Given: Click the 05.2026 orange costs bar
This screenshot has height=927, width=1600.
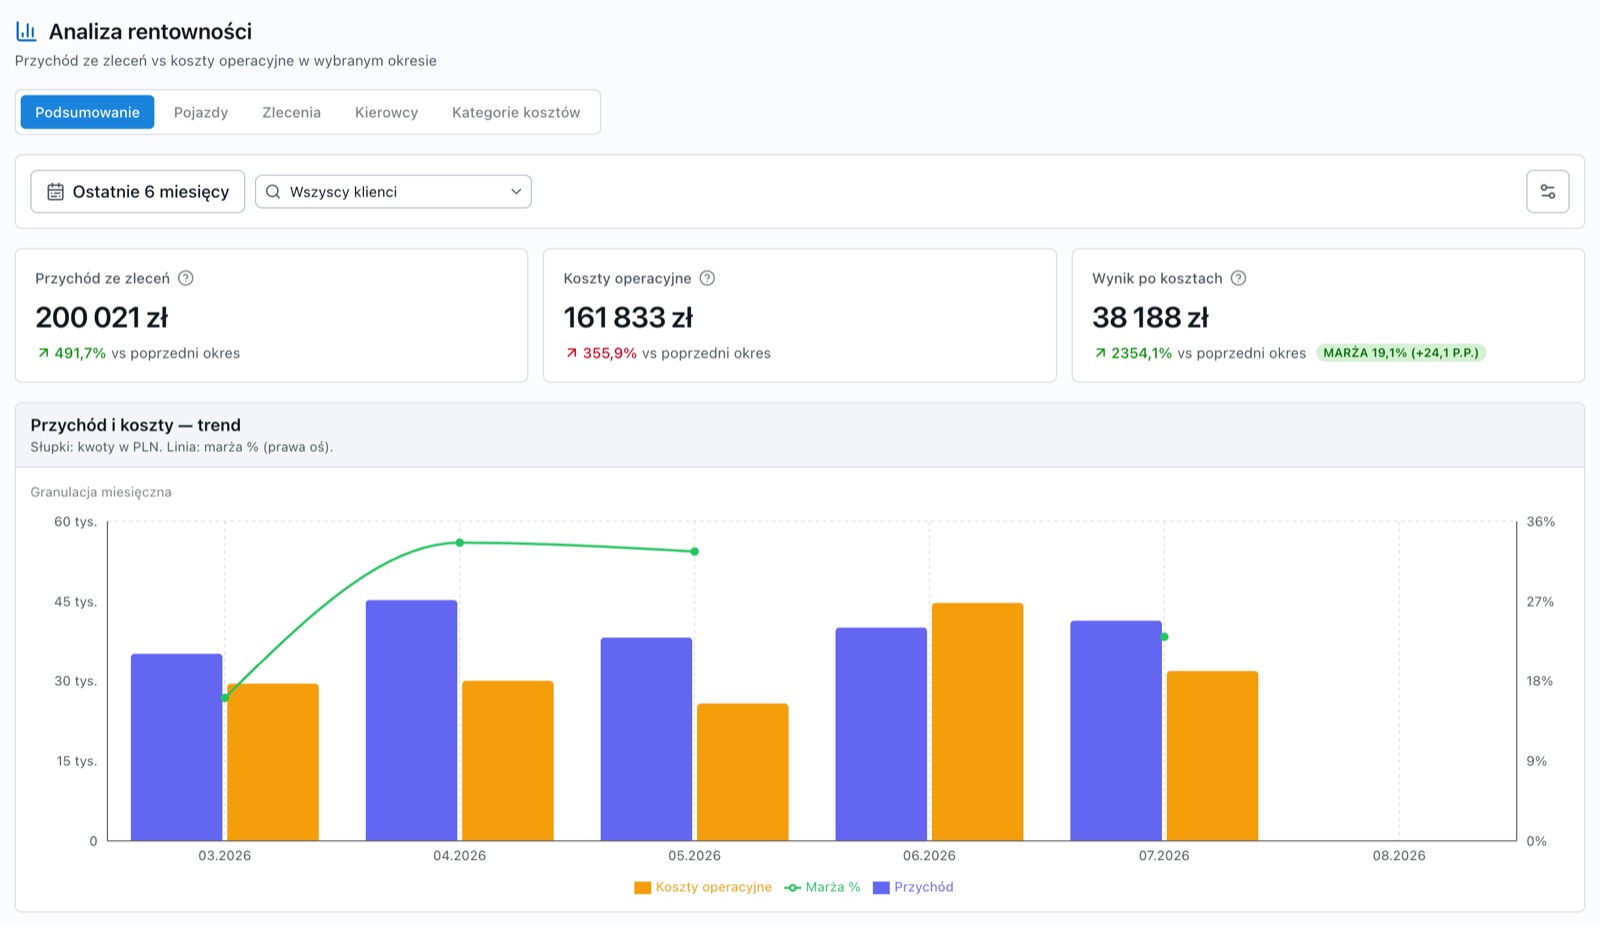Looking at the screenshot, I should [x=743, y=772].
